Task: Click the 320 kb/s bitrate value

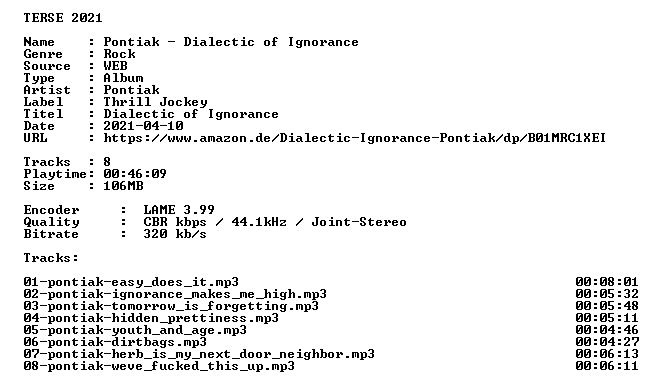Action: pos(175,234)
